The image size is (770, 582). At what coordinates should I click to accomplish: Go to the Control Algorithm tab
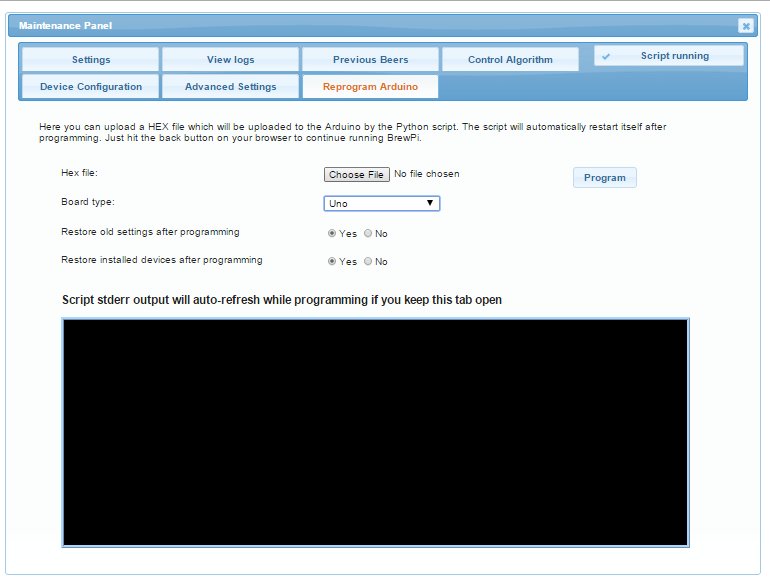click(x=510, y=59)
